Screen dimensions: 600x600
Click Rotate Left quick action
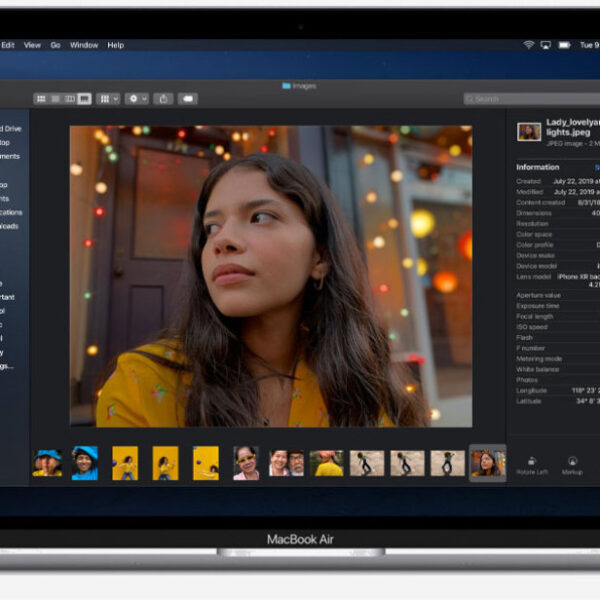532,466
